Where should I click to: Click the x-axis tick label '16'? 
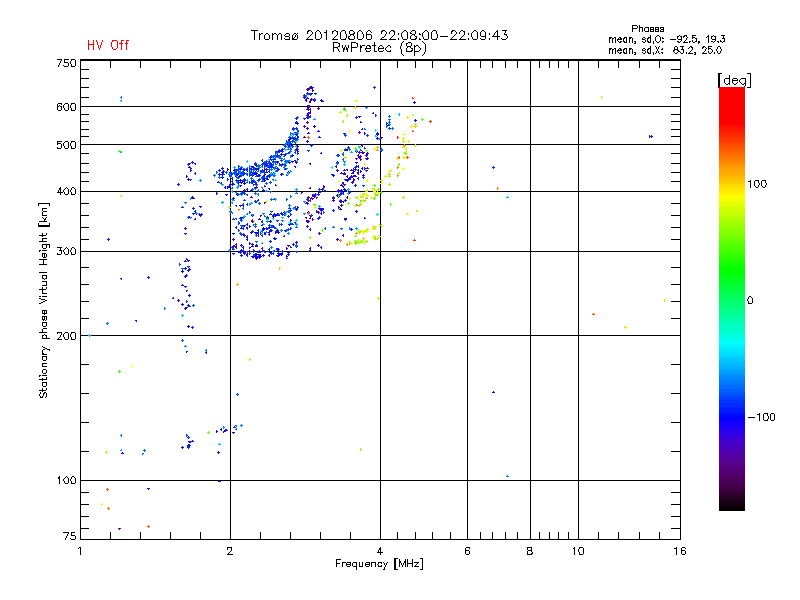[x=680, y=551]
